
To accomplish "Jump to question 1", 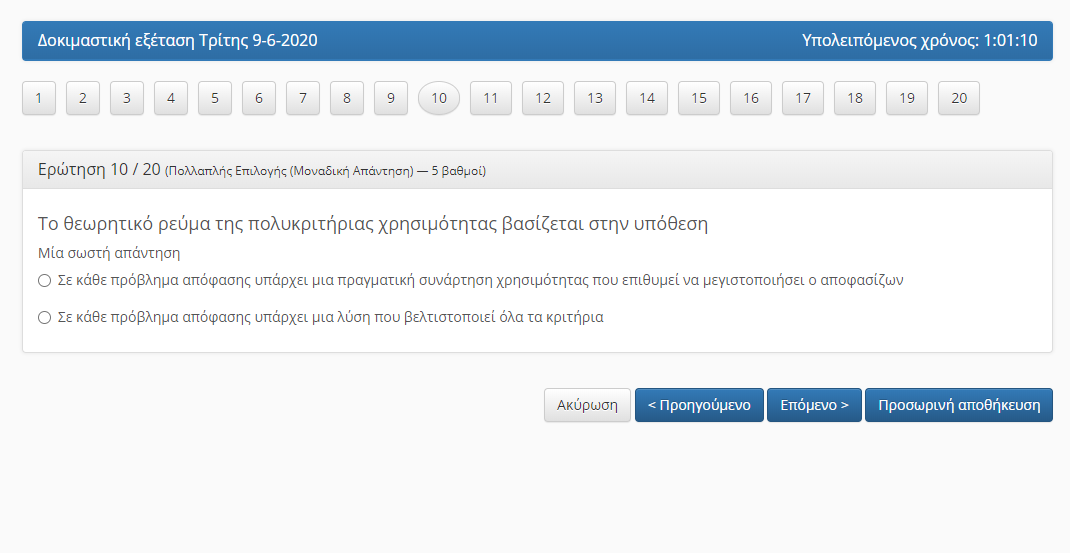I will (39, 98).
